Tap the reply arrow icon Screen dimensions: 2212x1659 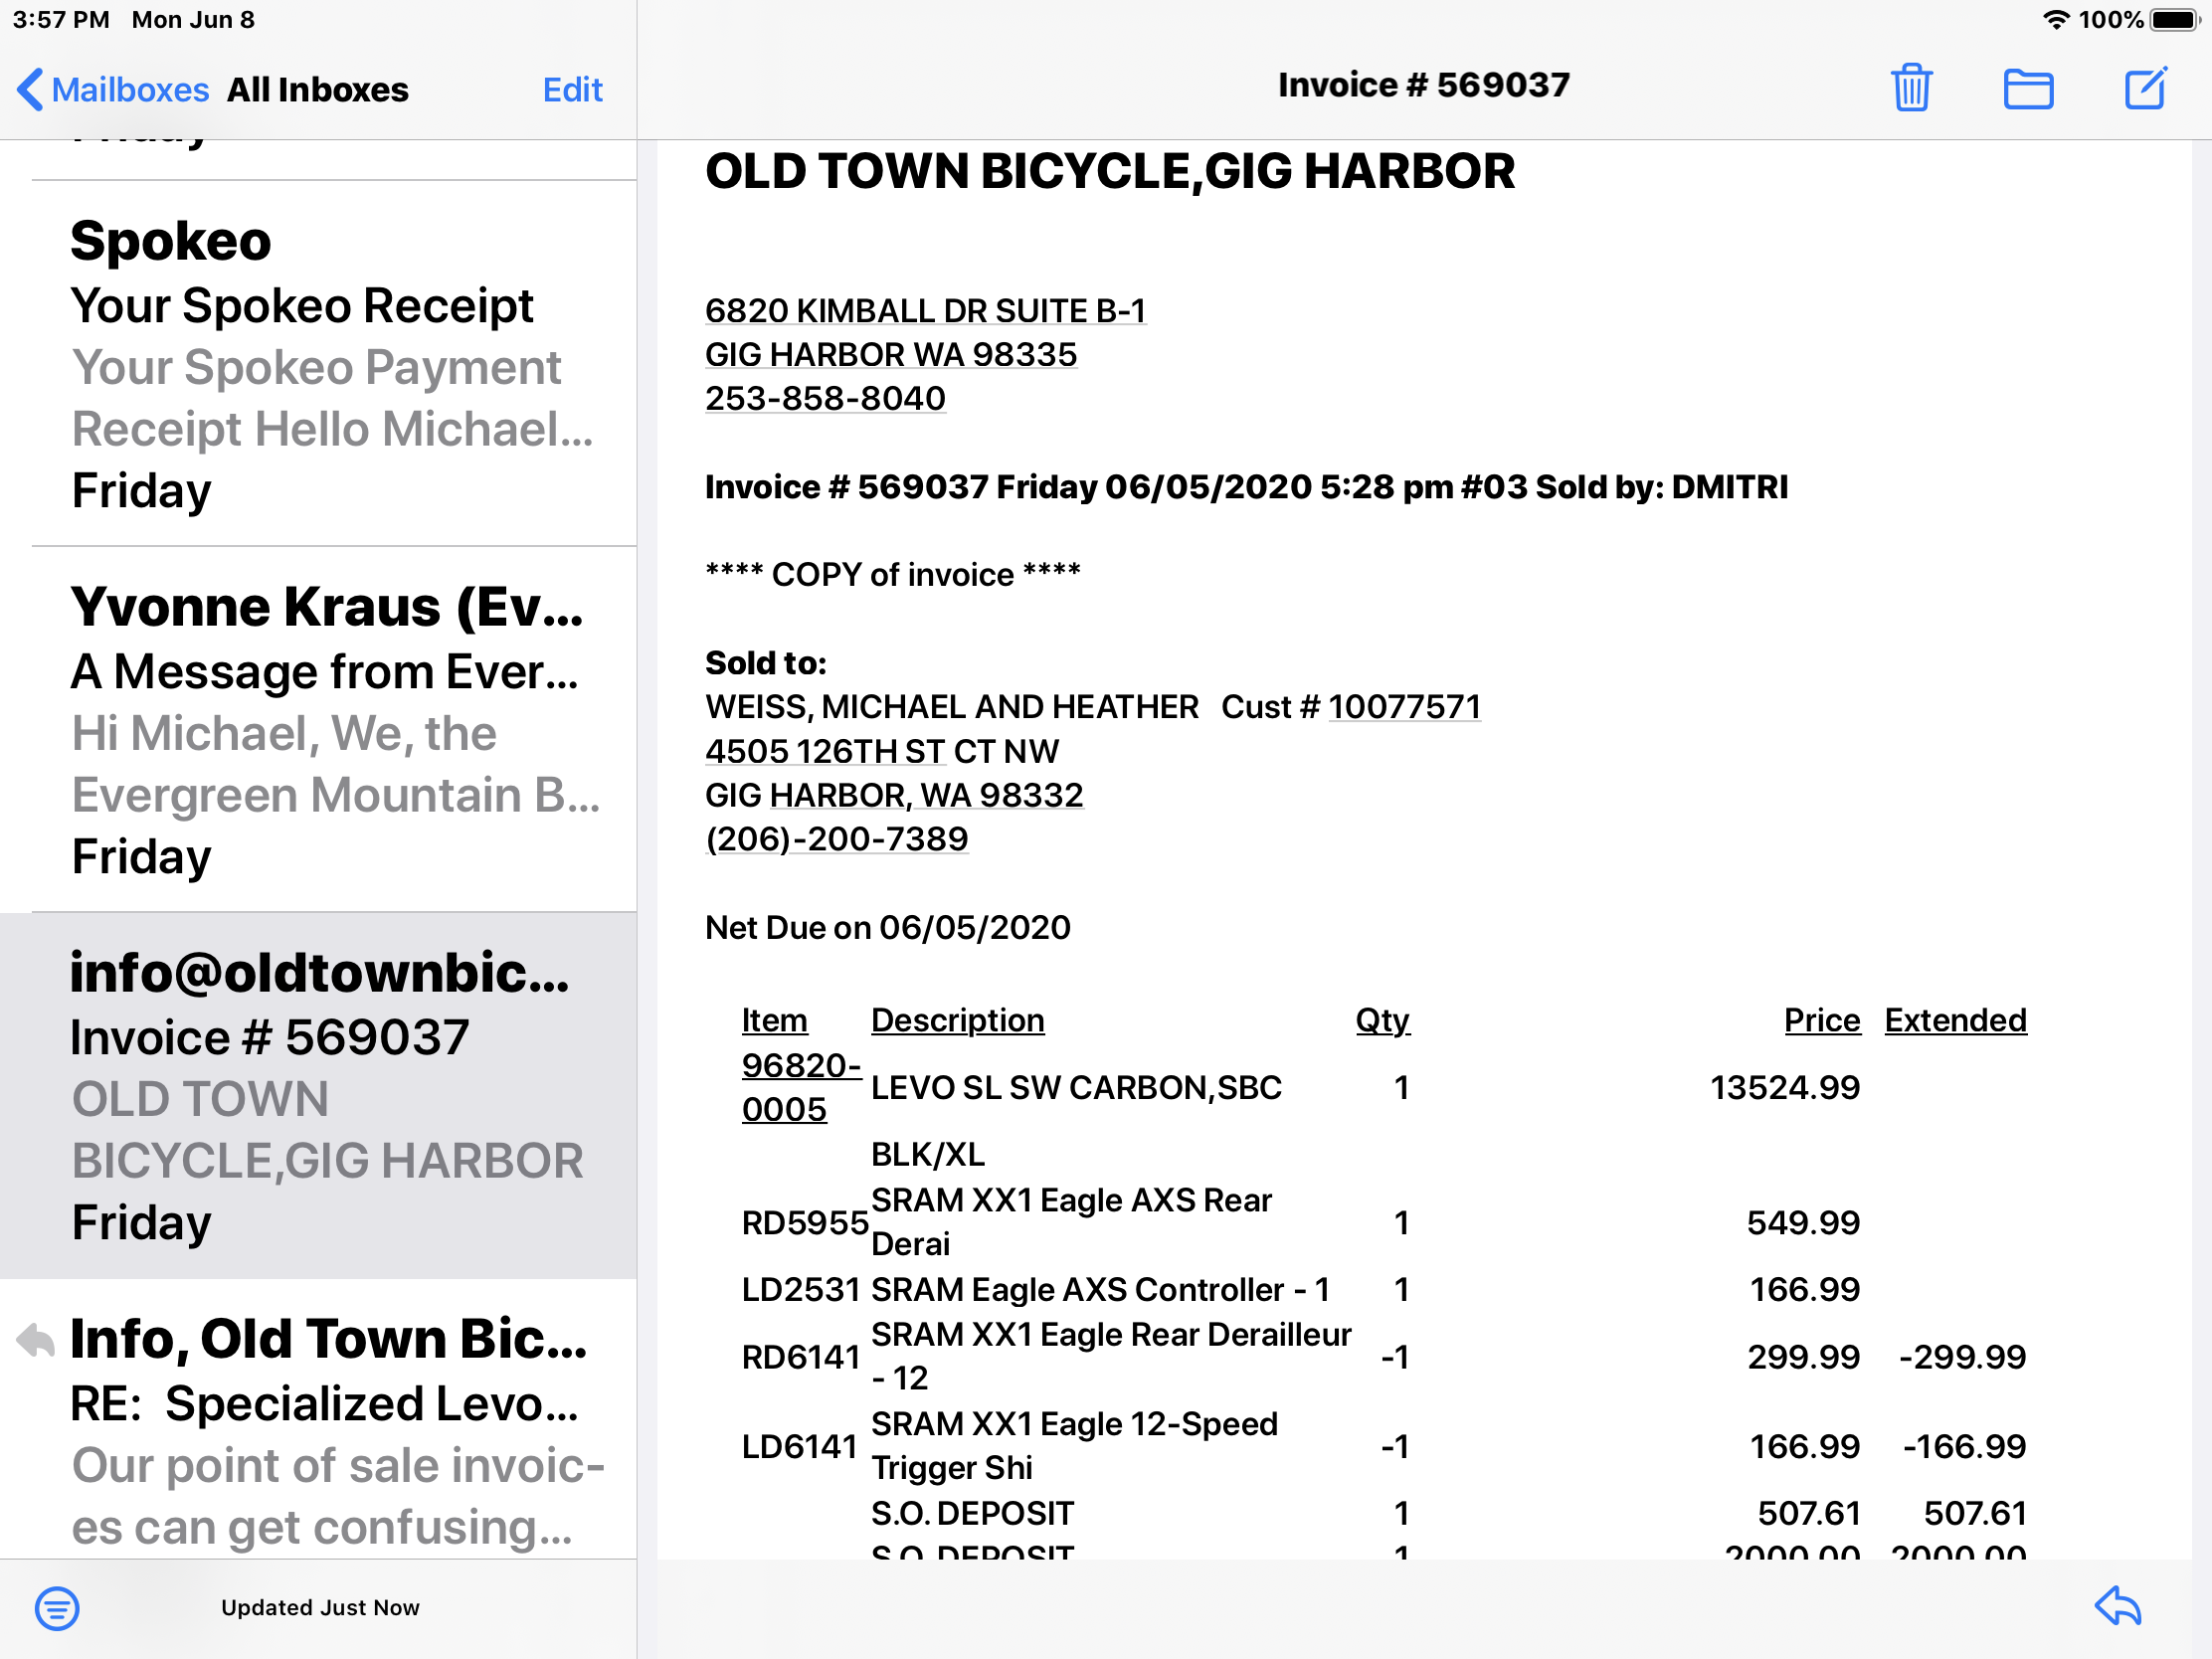coord(2117,1606)
